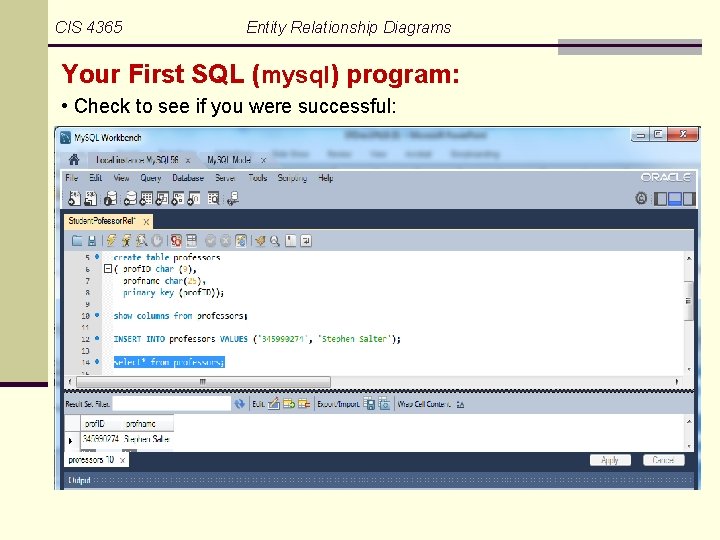Screen dimensions: 720x540
Task: Open the Edit menu
Action: tap(96, 178)
